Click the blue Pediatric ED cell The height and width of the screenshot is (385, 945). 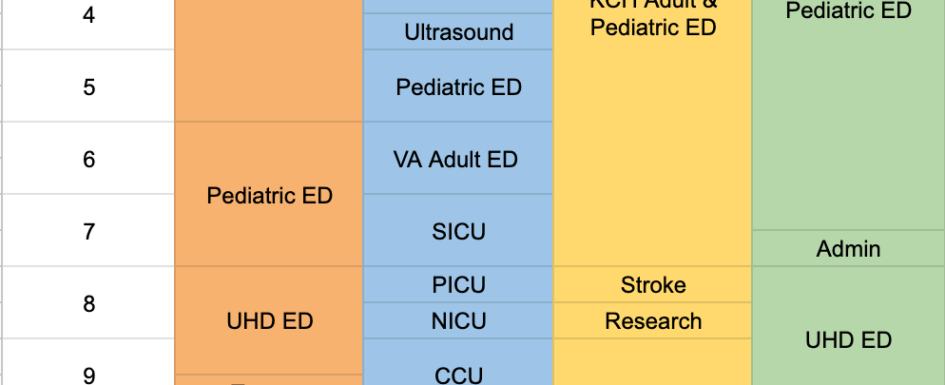pos(458,86)
